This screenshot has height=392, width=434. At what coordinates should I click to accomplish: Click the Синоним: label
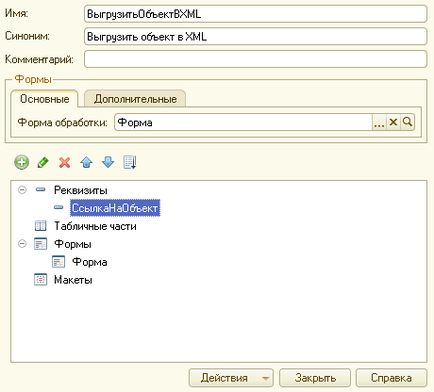point(27,36)
